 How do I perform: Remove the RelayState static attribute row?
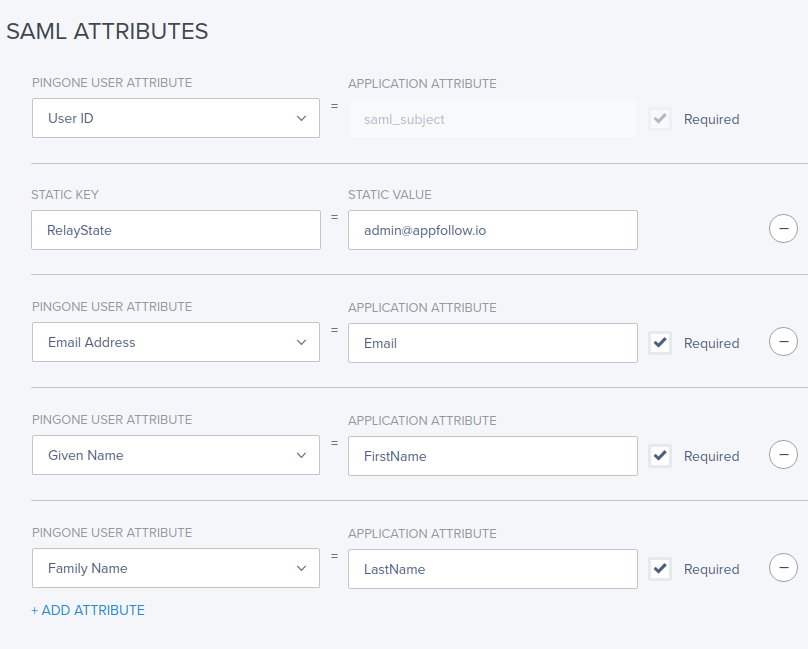(783, 228)
